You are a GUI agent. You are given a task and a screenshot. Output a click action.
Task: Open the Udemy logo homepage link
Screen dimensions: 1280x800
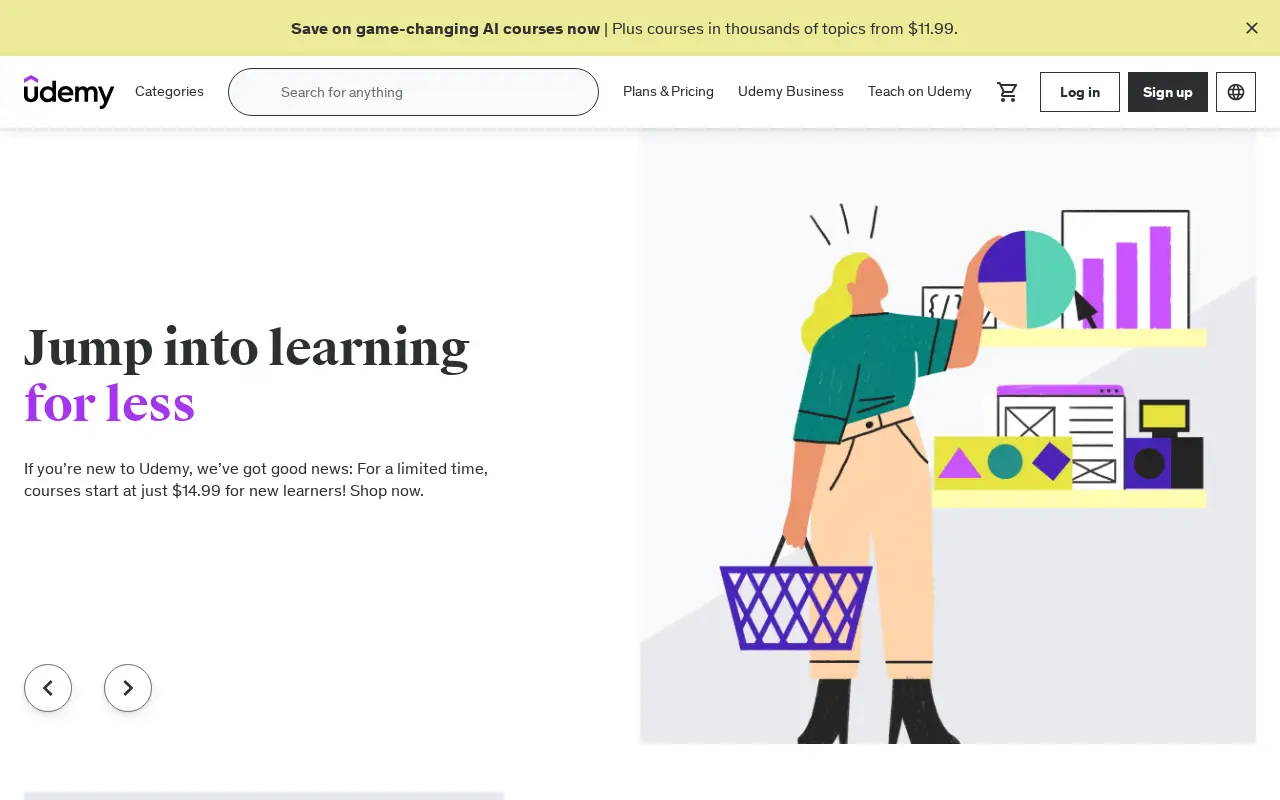coord(69,92)
